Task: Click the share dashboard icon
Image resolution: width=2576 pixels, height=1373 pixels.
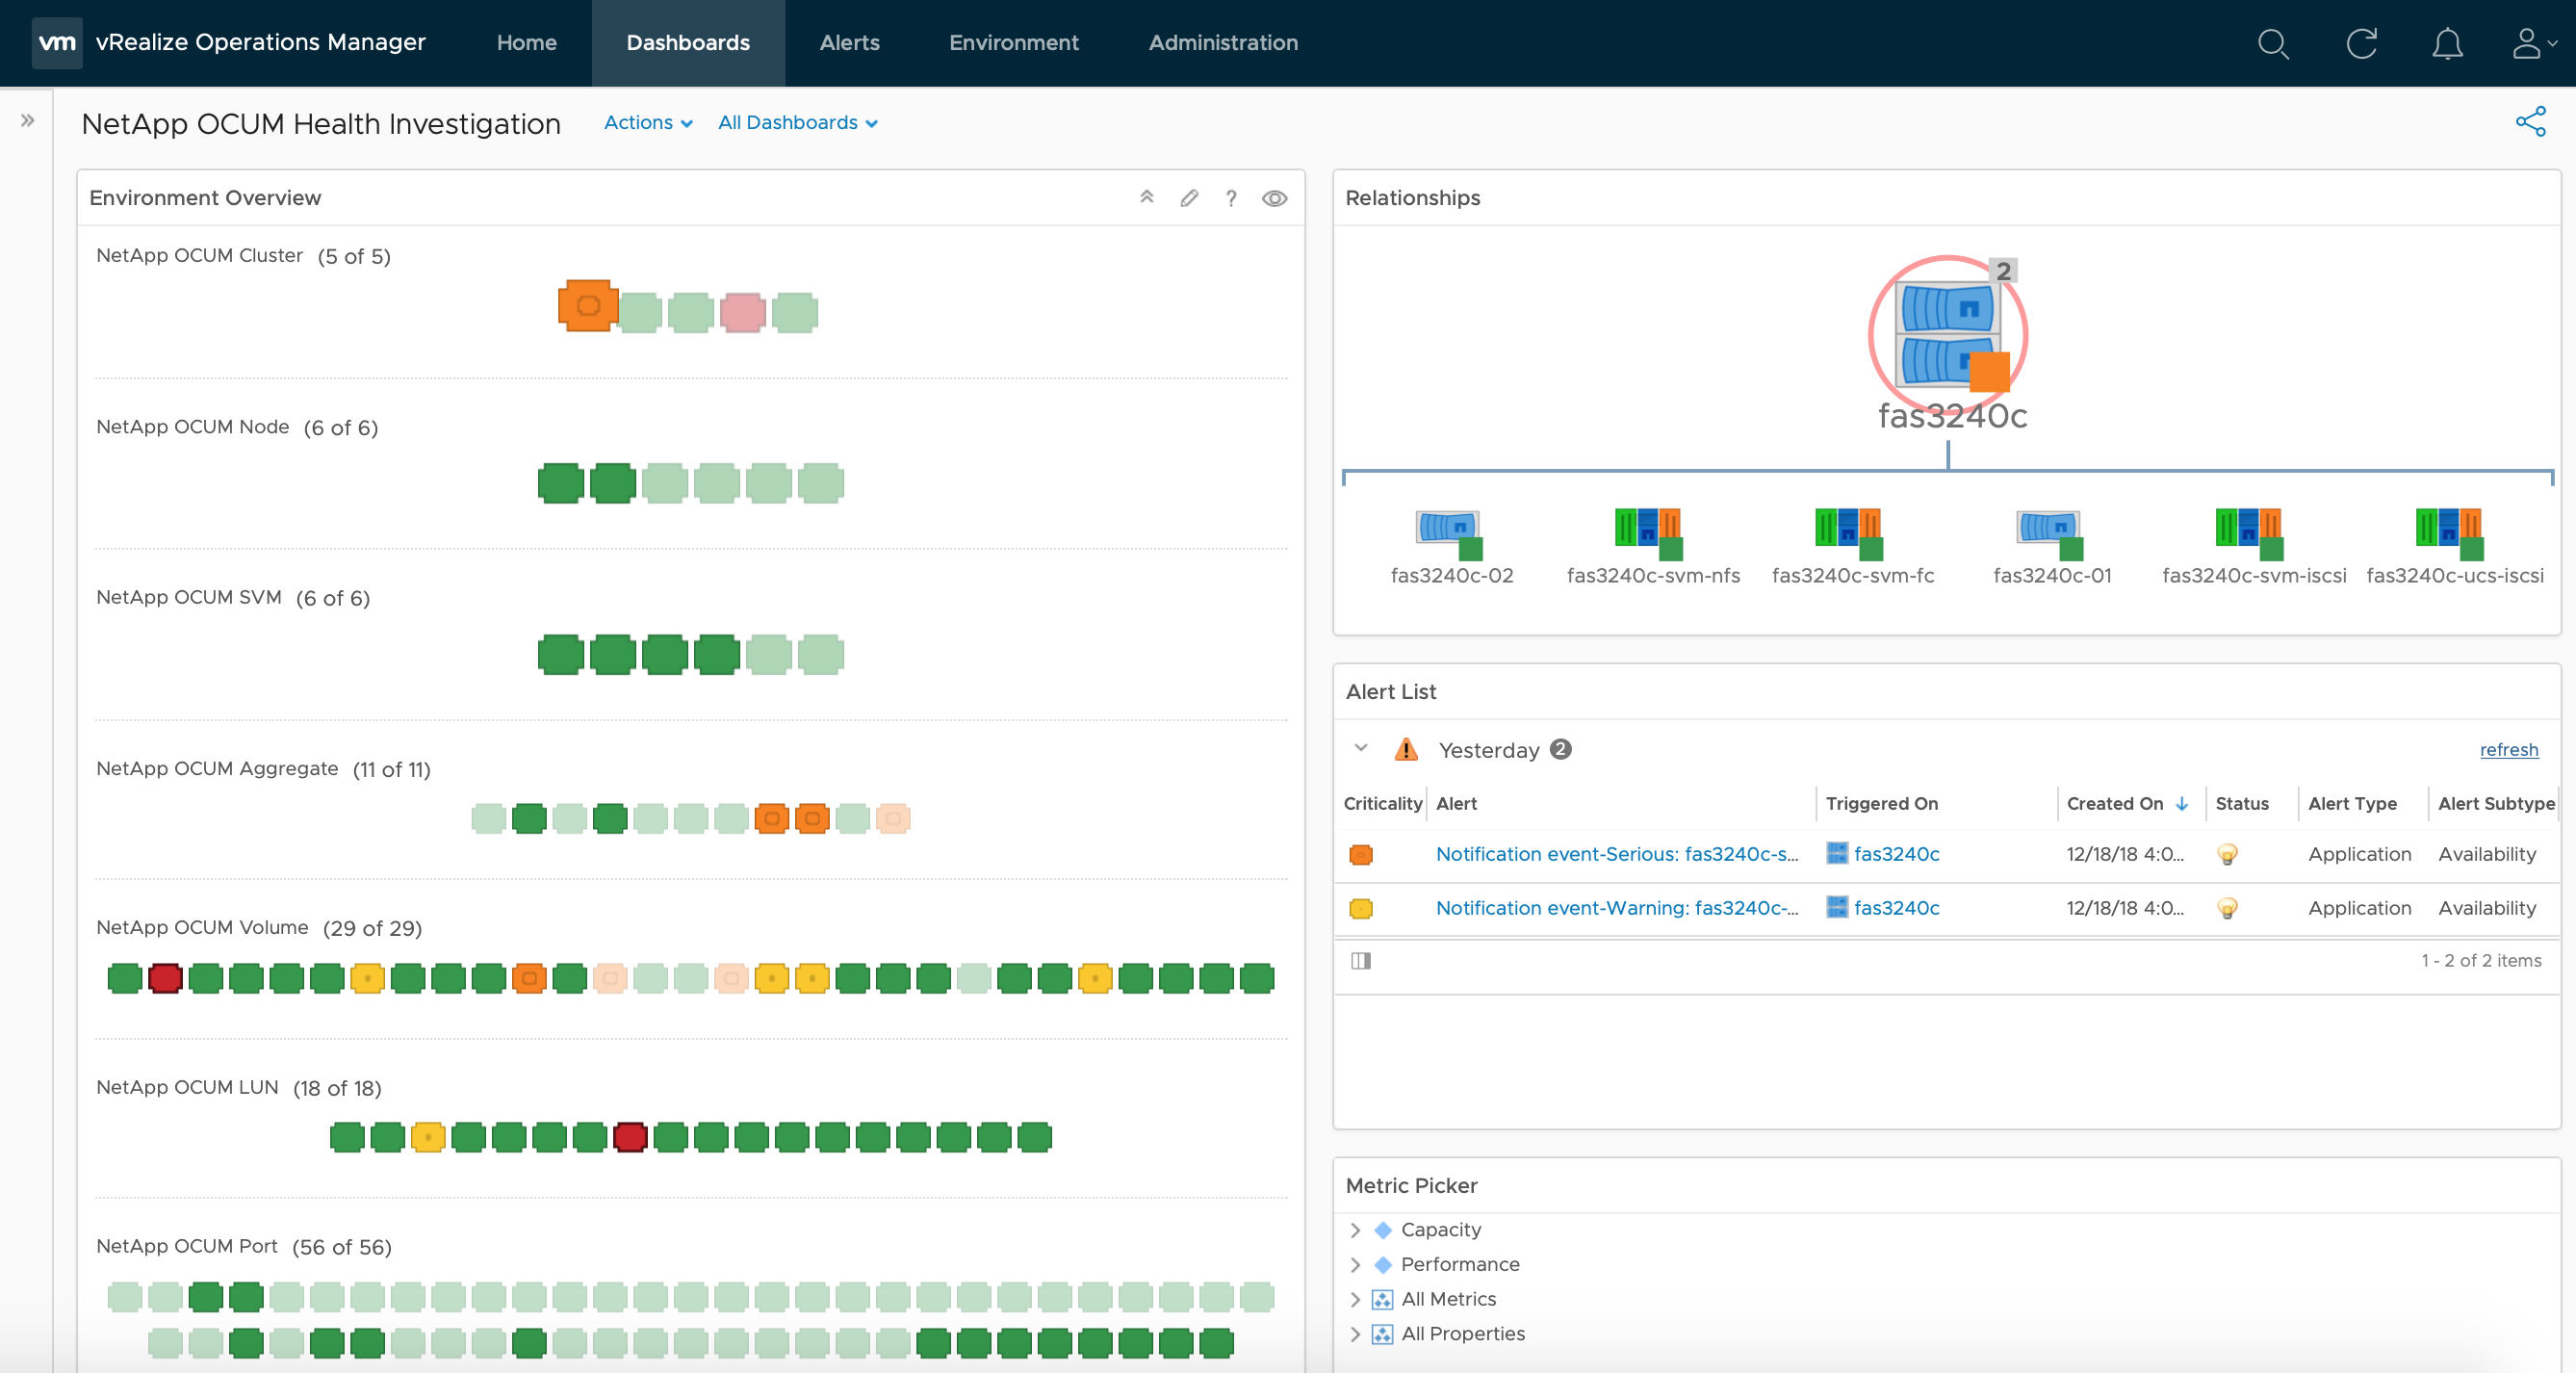Action: [2531, 122]
